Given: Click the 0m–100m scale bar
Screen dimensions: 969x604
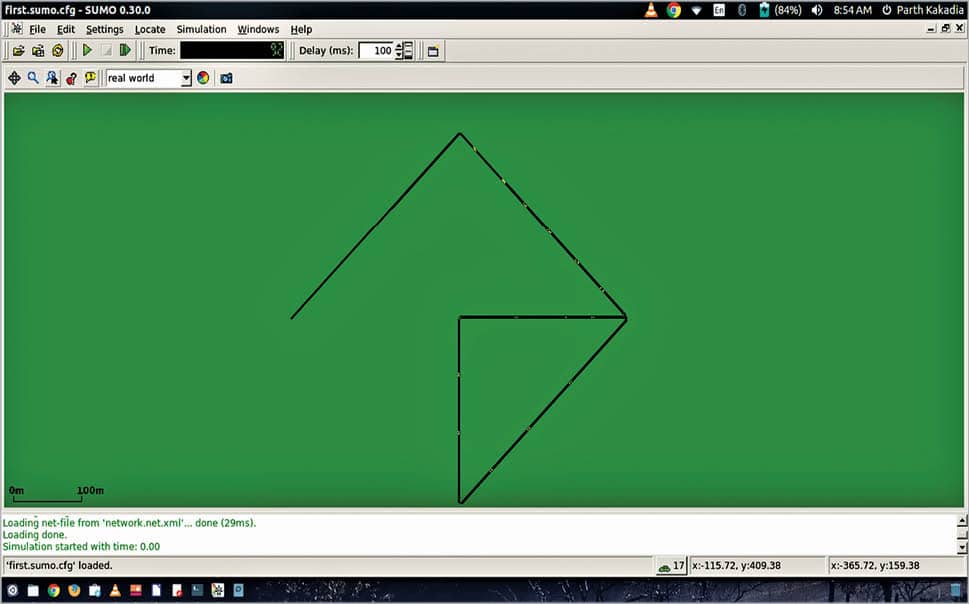Looking at the screenshot, I should [x=56, y=494].
